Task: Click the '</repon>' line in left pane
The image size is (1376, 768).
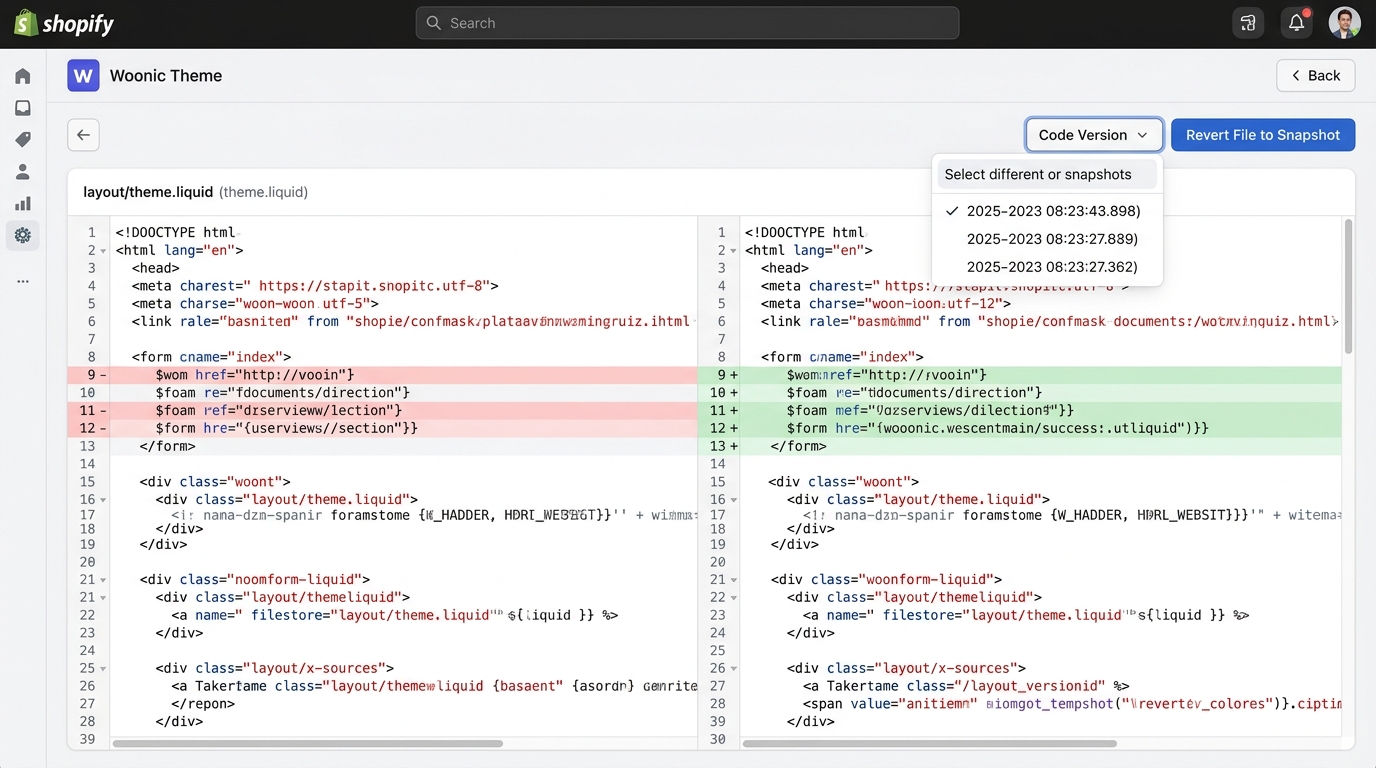Action: [203, 703]
